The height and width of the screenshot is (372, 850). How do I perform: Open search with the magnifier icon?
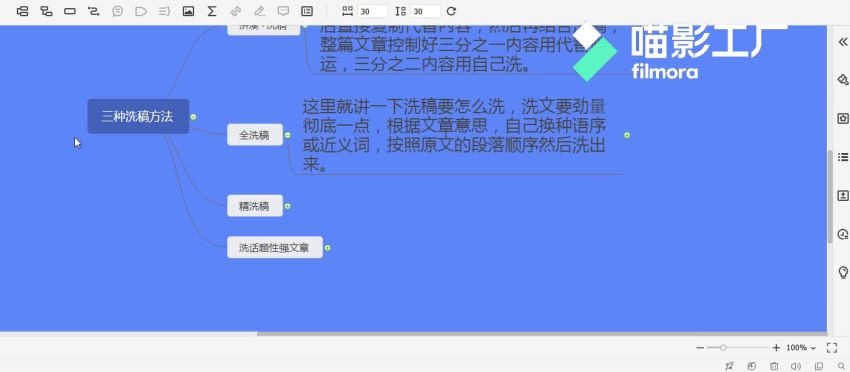[841, 366]
